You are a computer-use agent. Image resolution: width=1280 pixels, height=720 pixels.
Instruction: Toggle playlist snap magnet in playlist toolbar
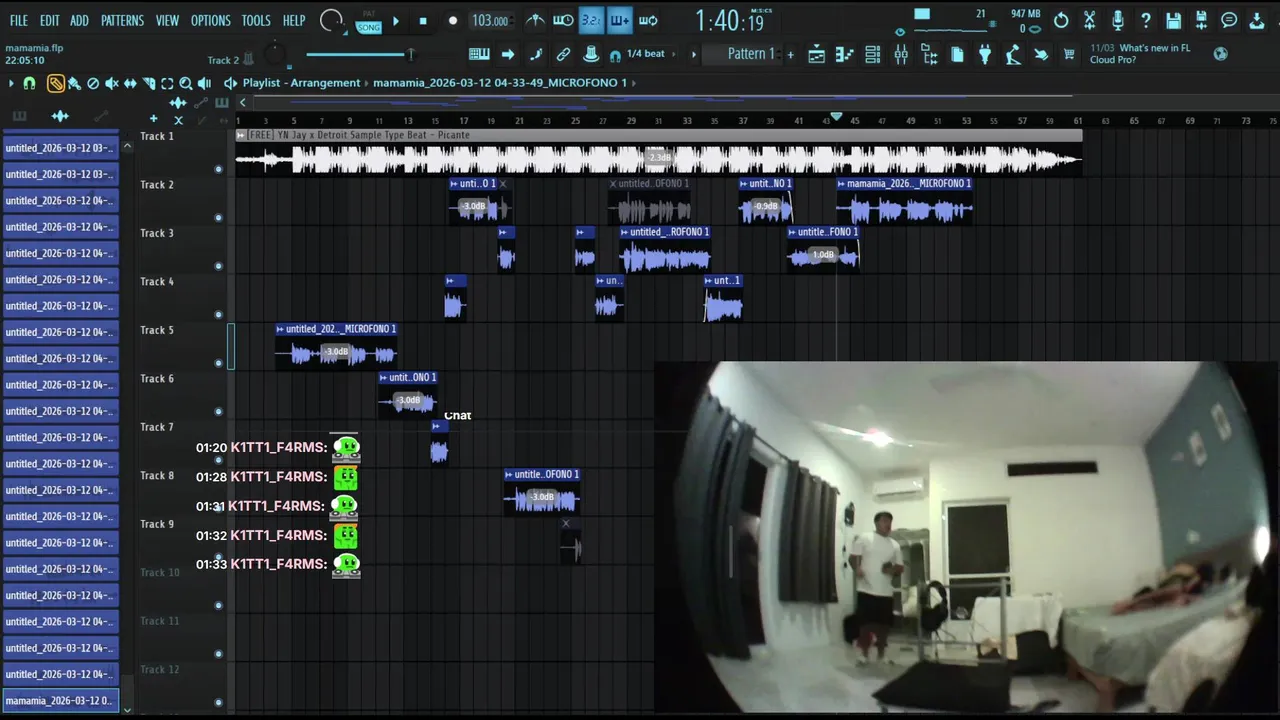tap(29, 84)
